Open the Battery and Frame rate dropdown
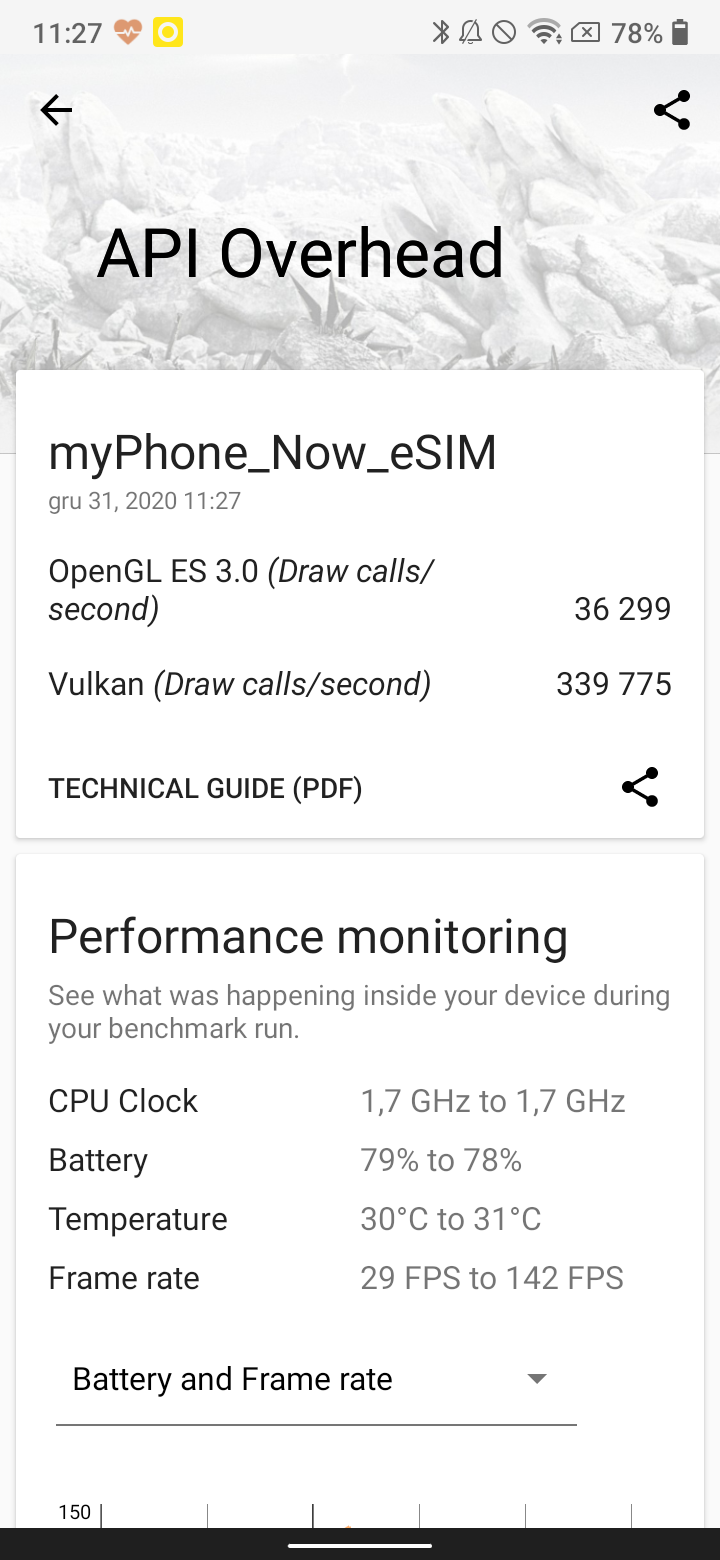 (x=316, y=1380)
